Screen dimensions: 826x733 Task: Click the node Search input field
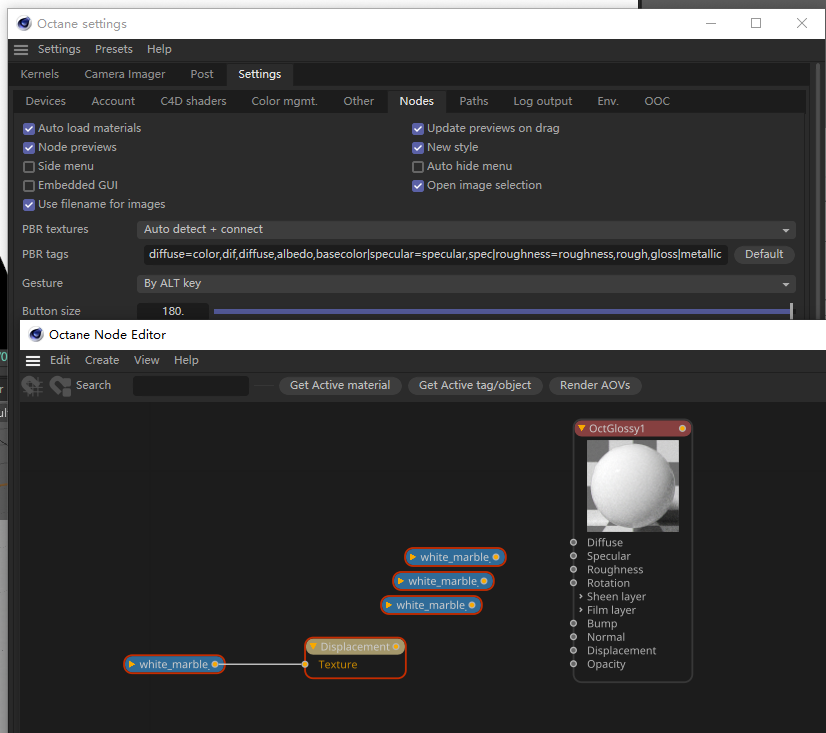click(191, 386)
